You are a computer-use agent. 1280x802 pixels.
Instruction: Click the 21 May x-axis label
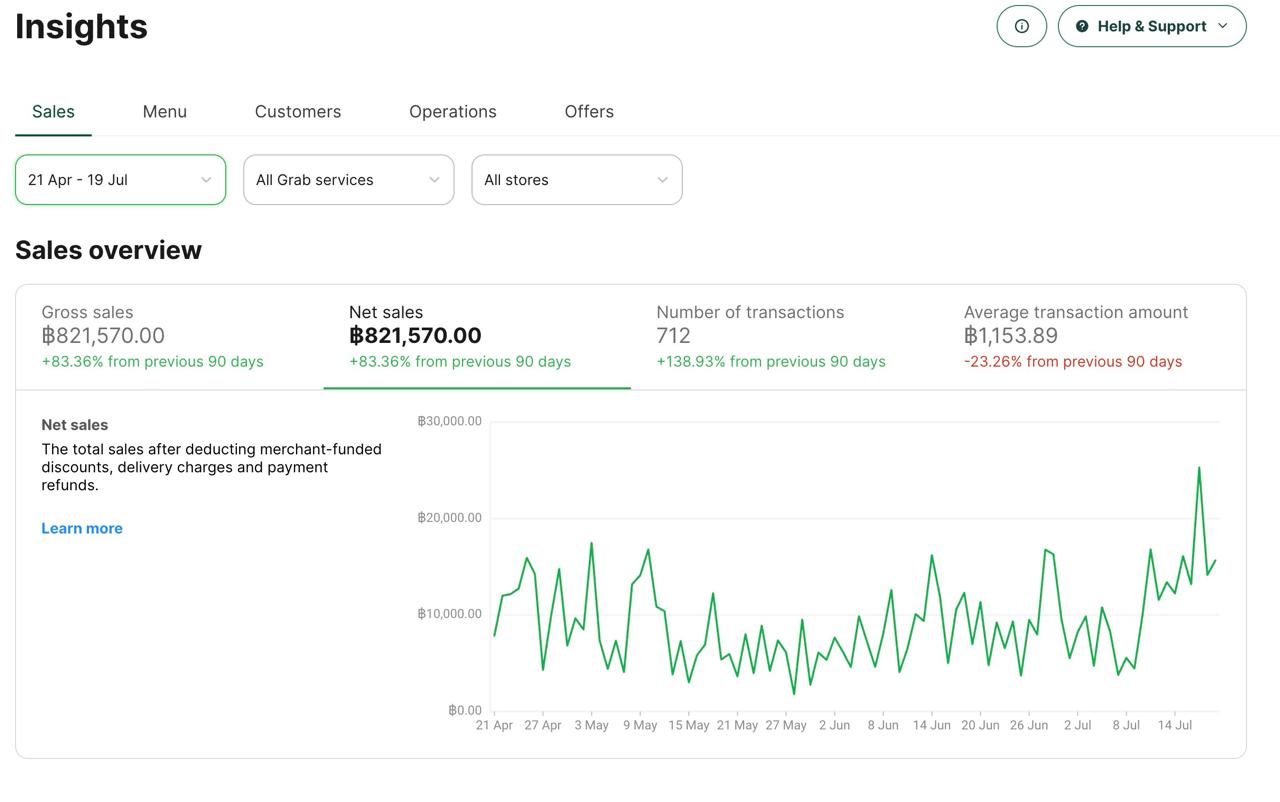point(738,725)
